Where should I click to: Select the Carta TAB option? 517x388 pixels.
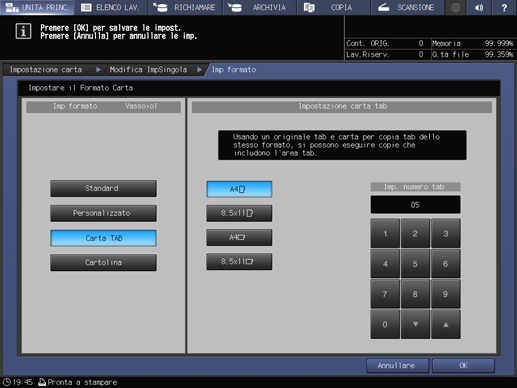103,238
